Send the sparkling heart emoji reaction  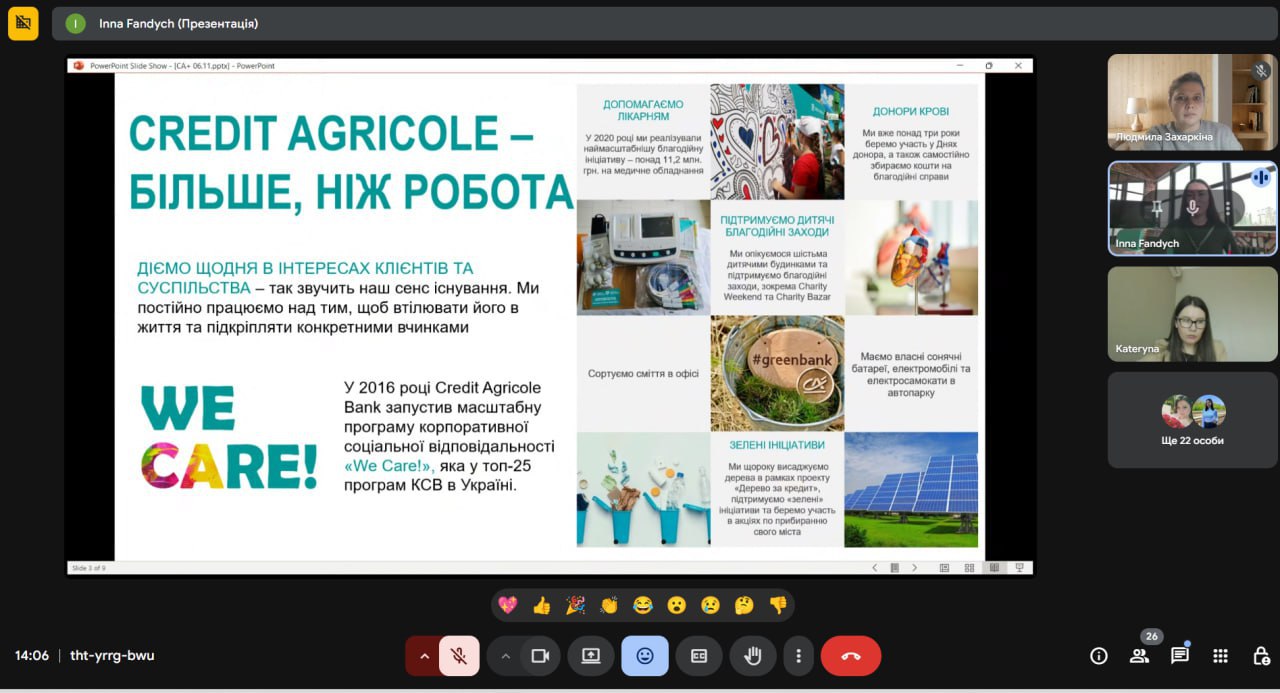508,605
